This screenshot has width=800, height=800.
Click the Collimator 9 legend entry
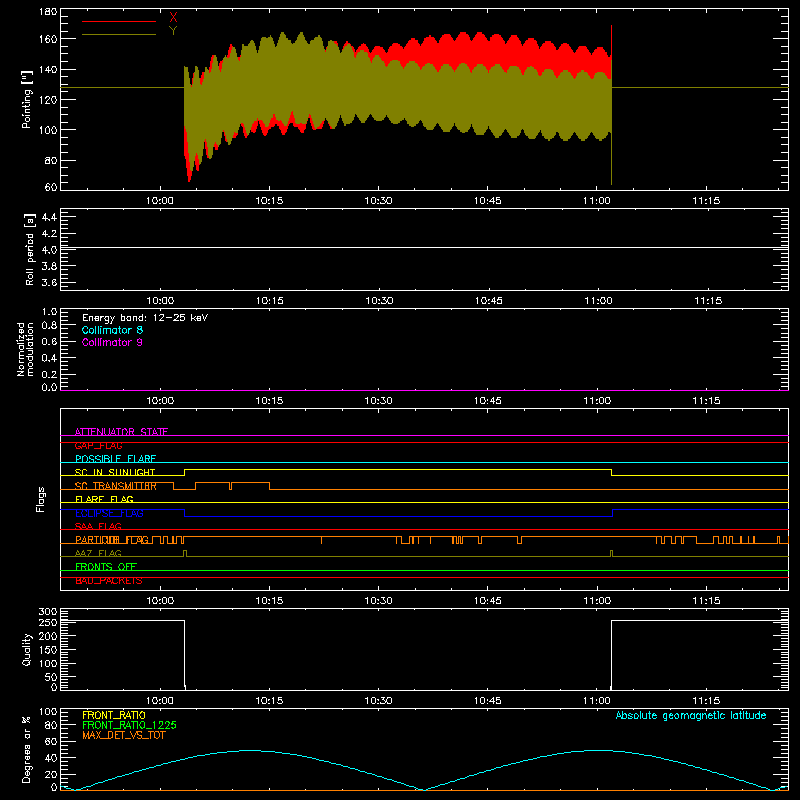click(112, 342)
